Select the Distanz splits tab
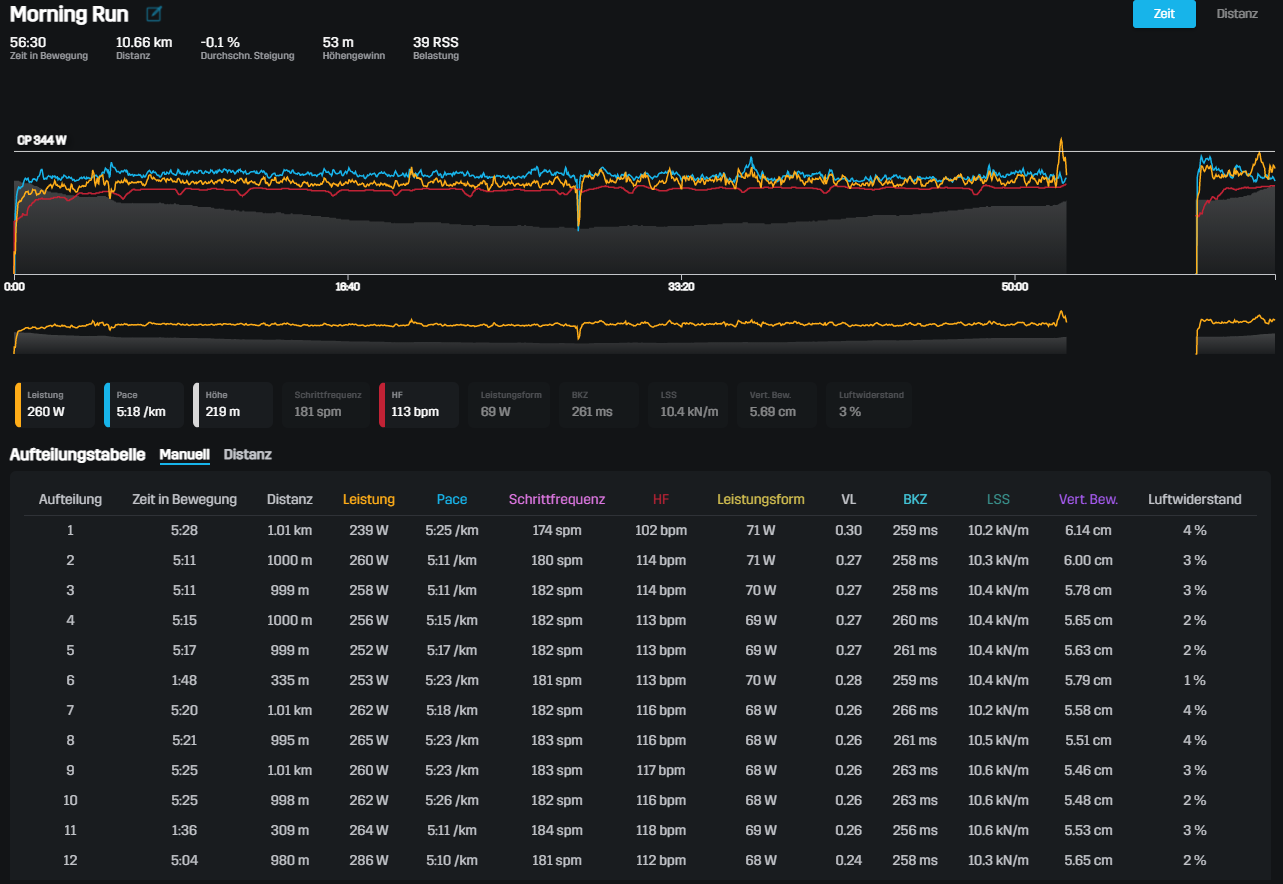This screenshot has height=884, width=1283. [247, 455]
